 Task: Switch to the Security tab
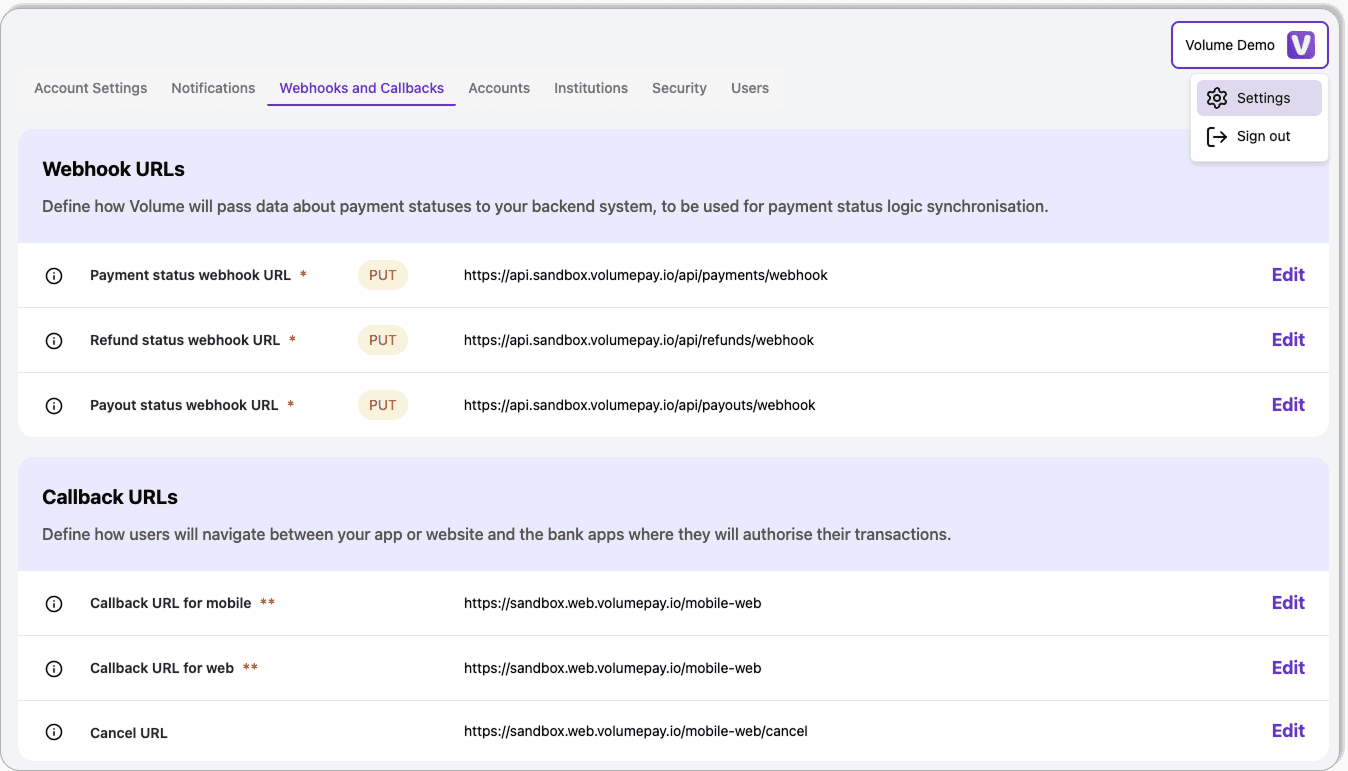click(679, 88)
